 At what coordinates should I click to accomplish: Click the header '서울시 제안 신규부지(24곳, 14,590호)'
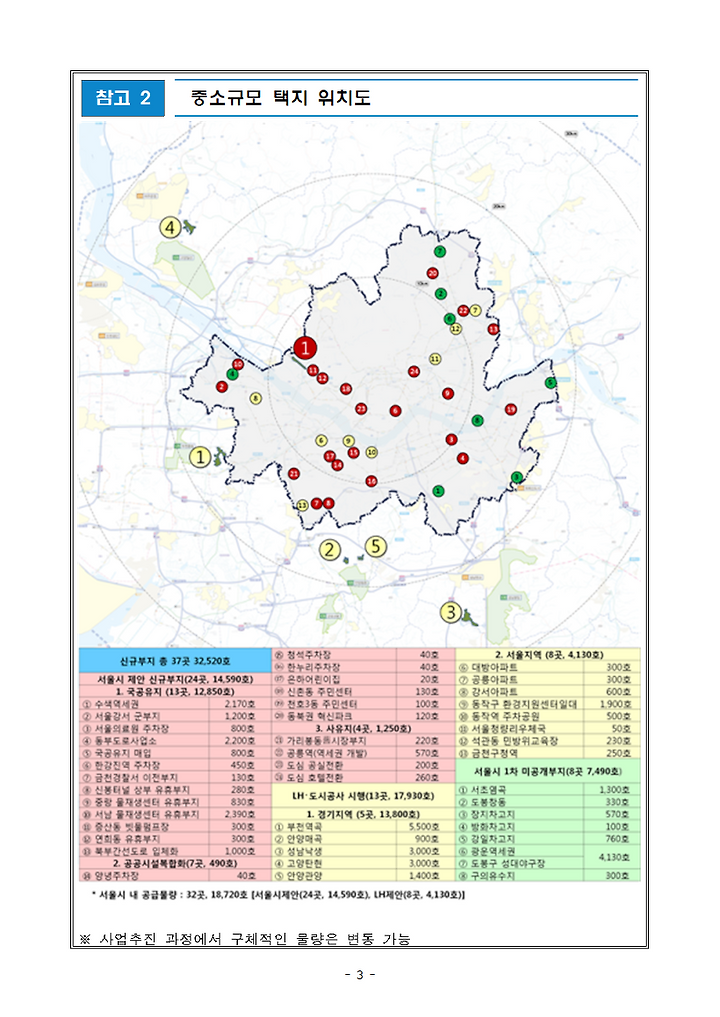[175, 680]
